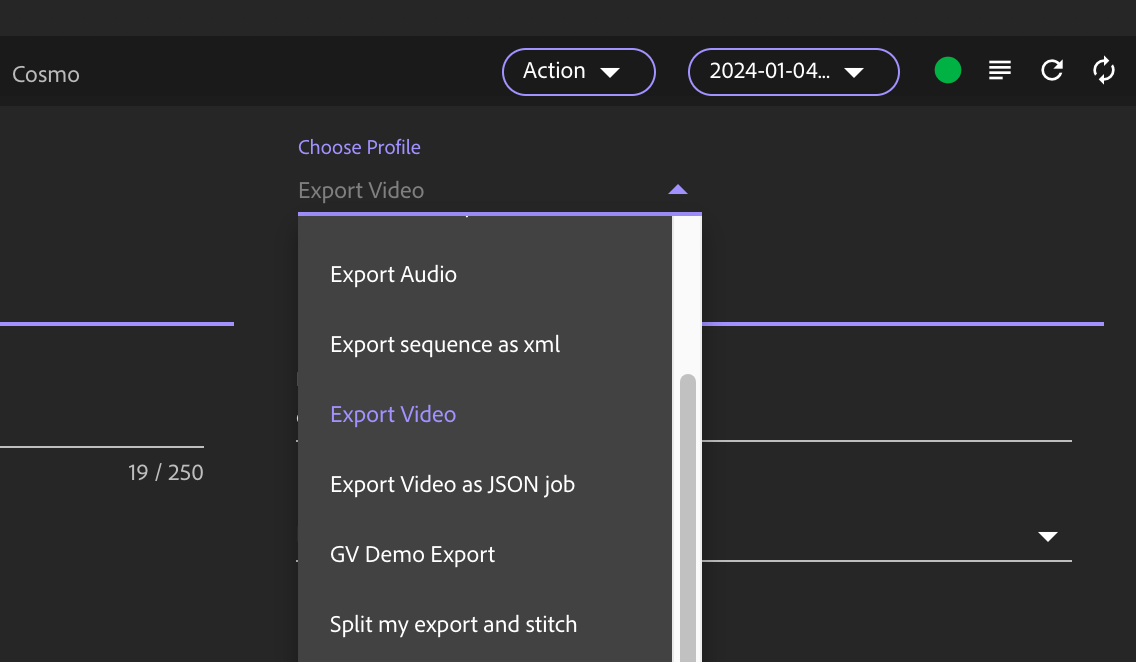
Task: Open the log lines icon
Action: (x=1000, y=70)
